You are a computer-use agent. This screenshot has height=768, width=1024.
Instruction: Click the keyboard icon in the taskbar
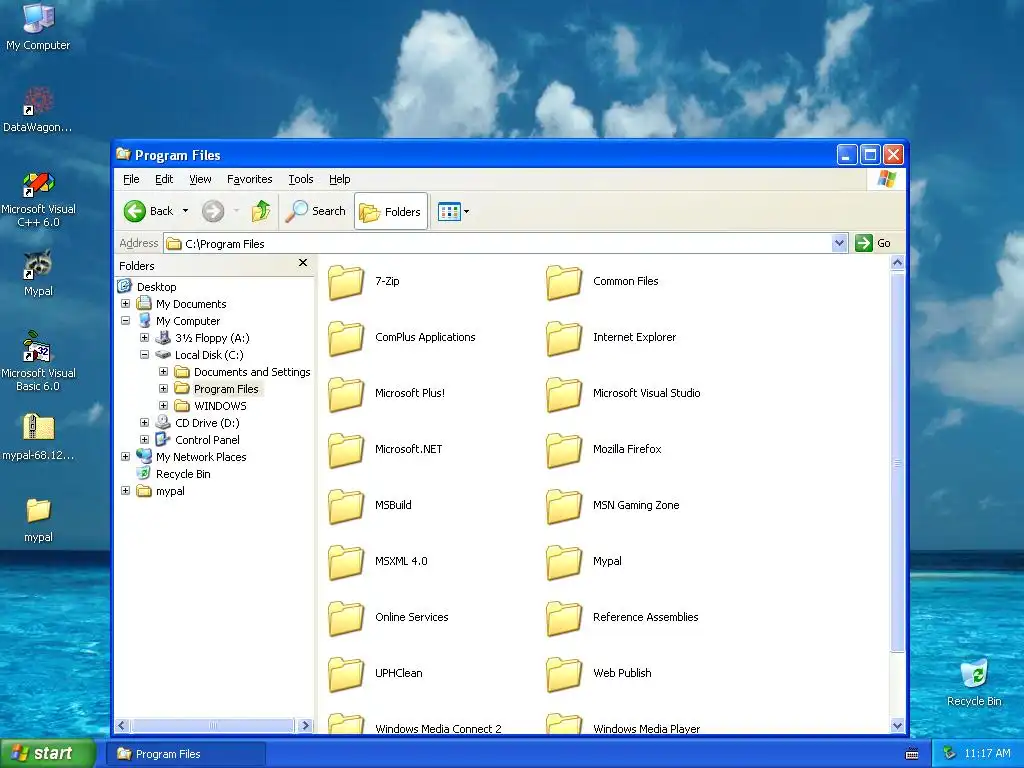tap(912, 754)
